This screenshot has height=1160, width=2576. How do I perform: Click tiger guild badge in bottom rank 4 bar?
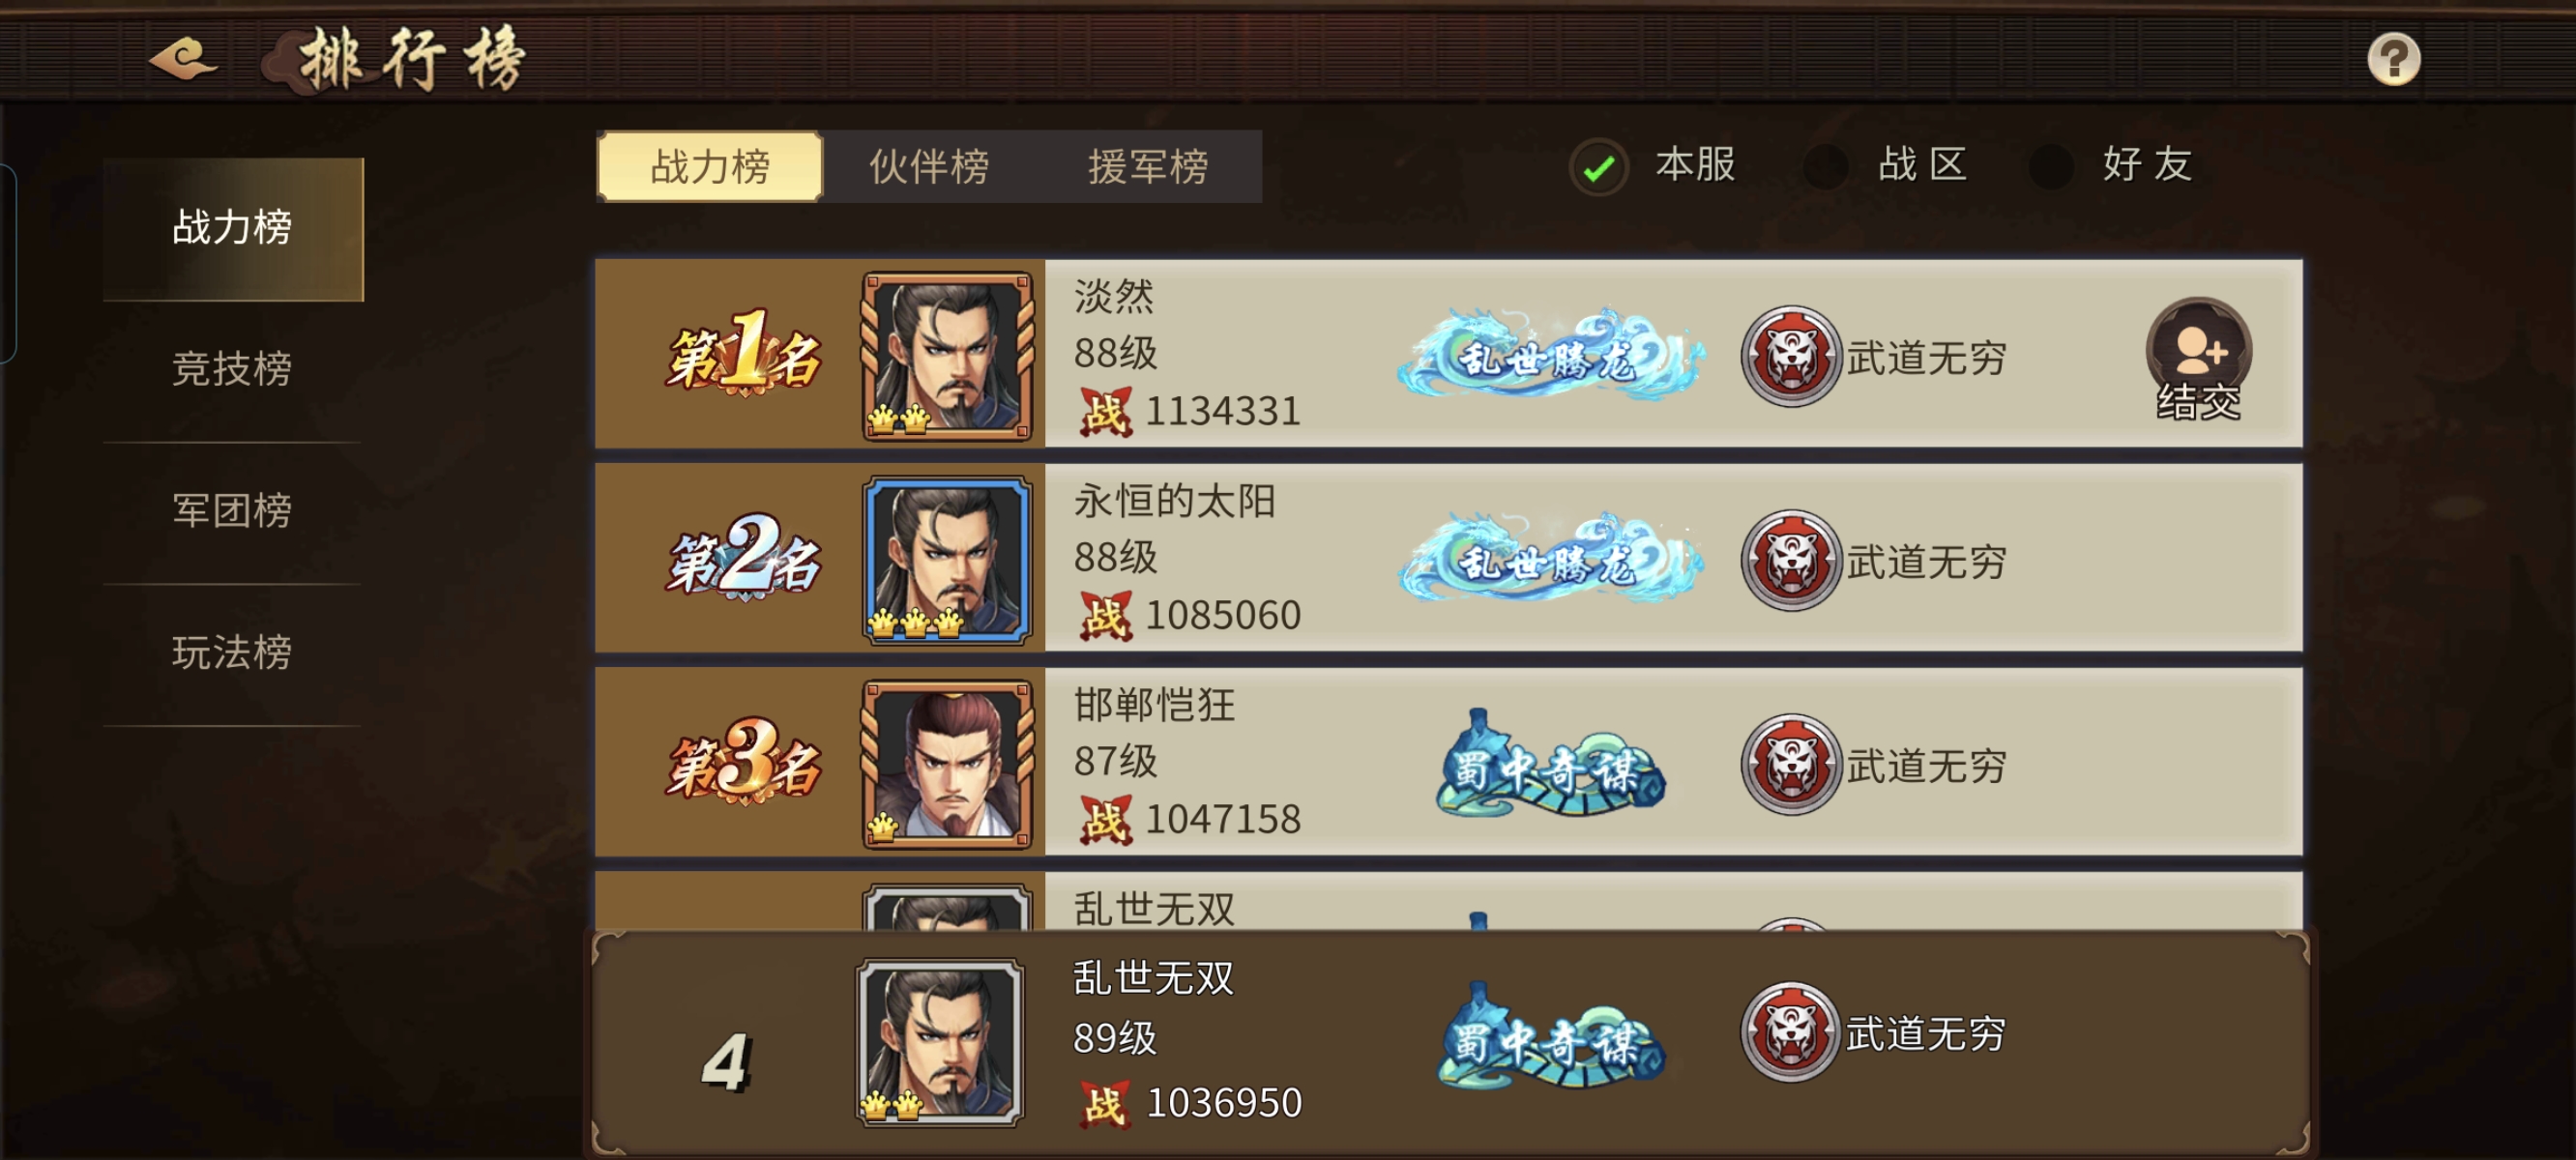tap(1790, 1032)
